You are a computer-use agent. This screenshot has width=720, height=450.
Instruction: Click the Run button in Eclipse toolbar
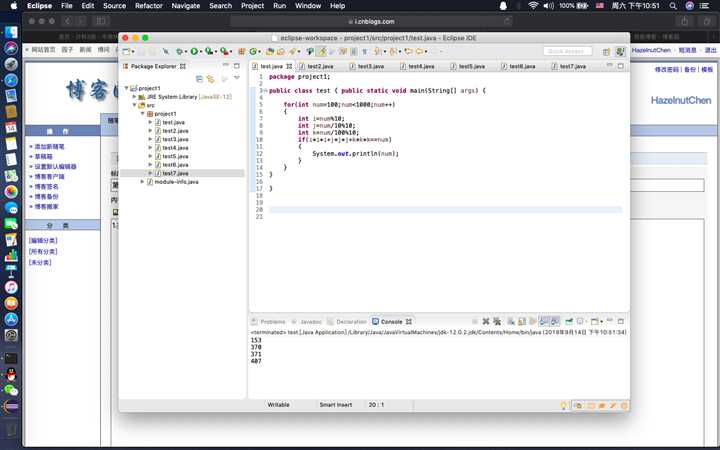194,51
